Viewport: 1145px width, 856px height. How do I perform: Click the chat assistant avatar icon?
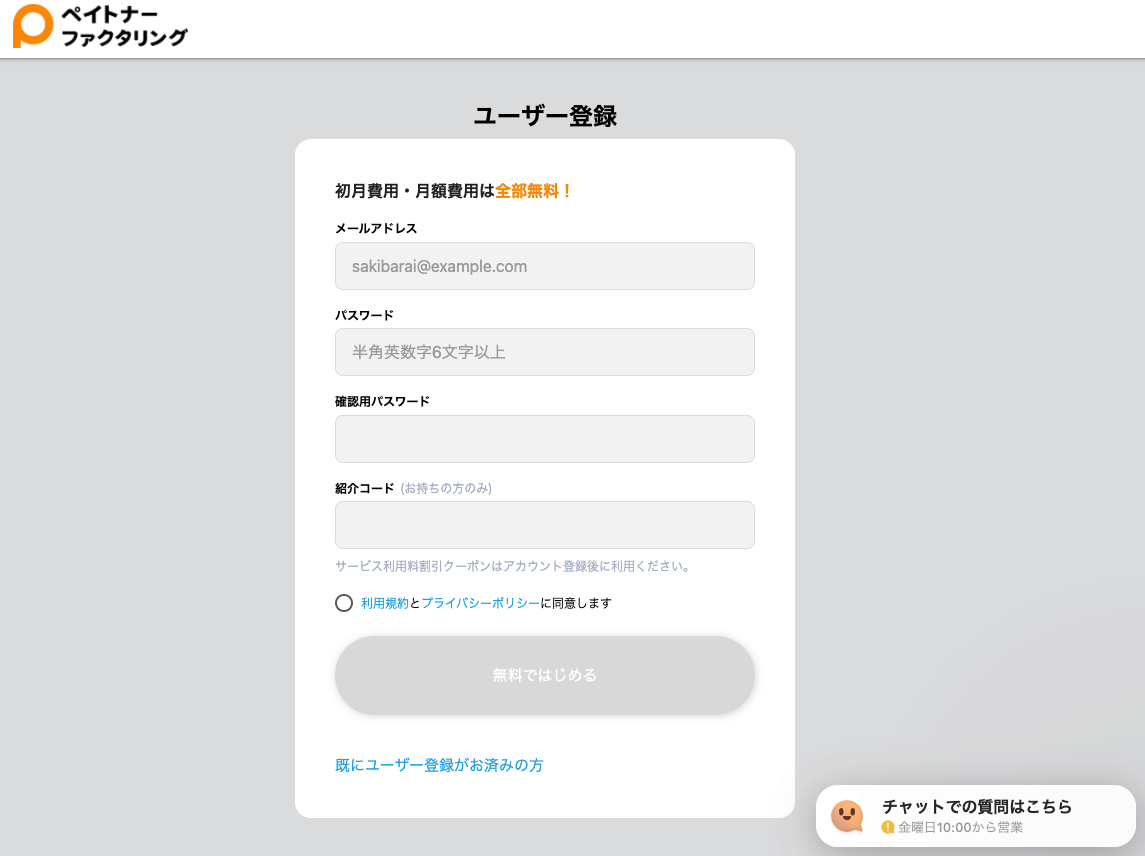pos(847,816)
